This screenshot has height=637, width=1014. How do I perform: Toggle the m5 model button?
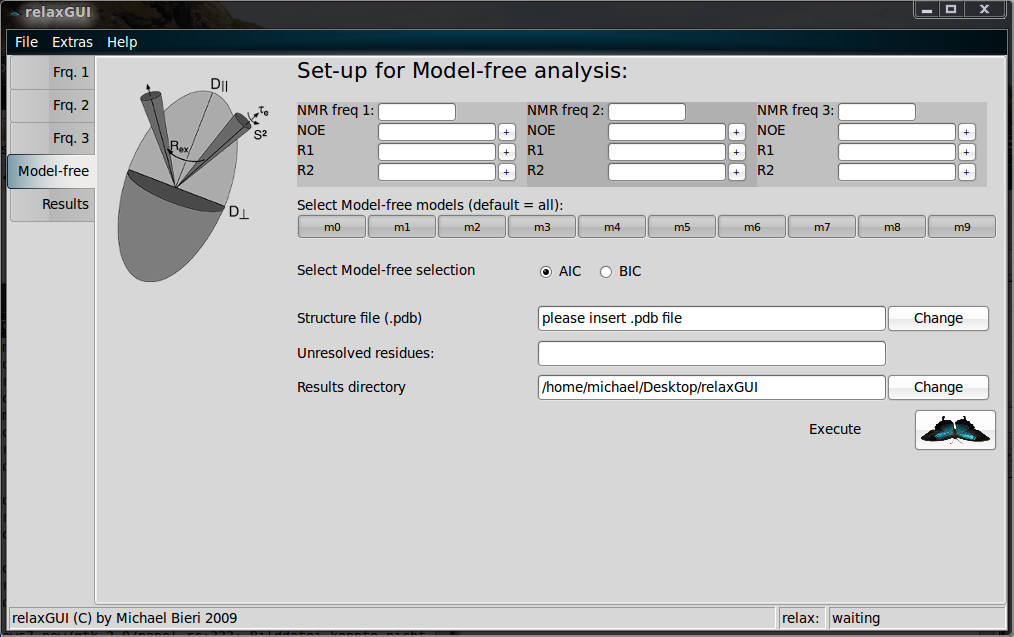[x=681, y=227]
